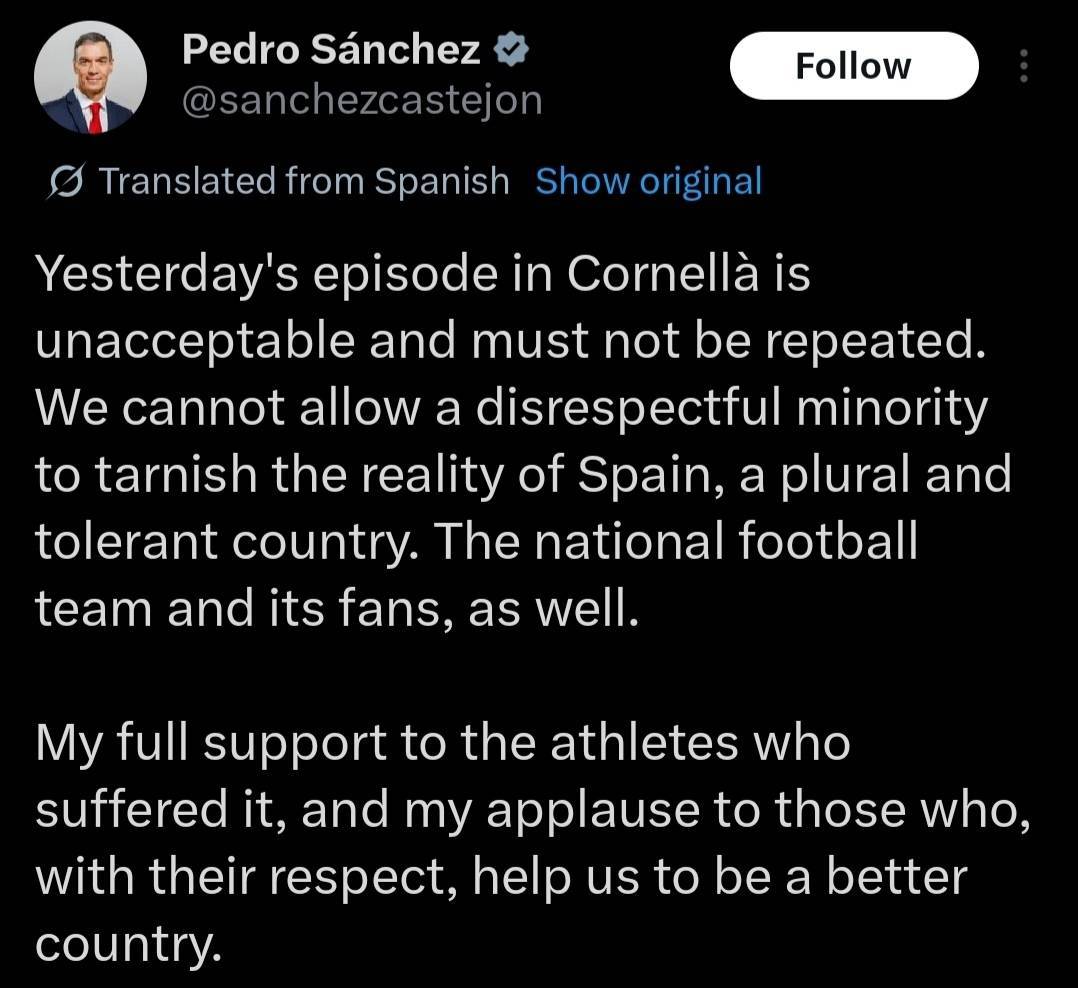The image size is (1078, 988).
Task: Expand account details by clicking the username
Action: [364, 99]
